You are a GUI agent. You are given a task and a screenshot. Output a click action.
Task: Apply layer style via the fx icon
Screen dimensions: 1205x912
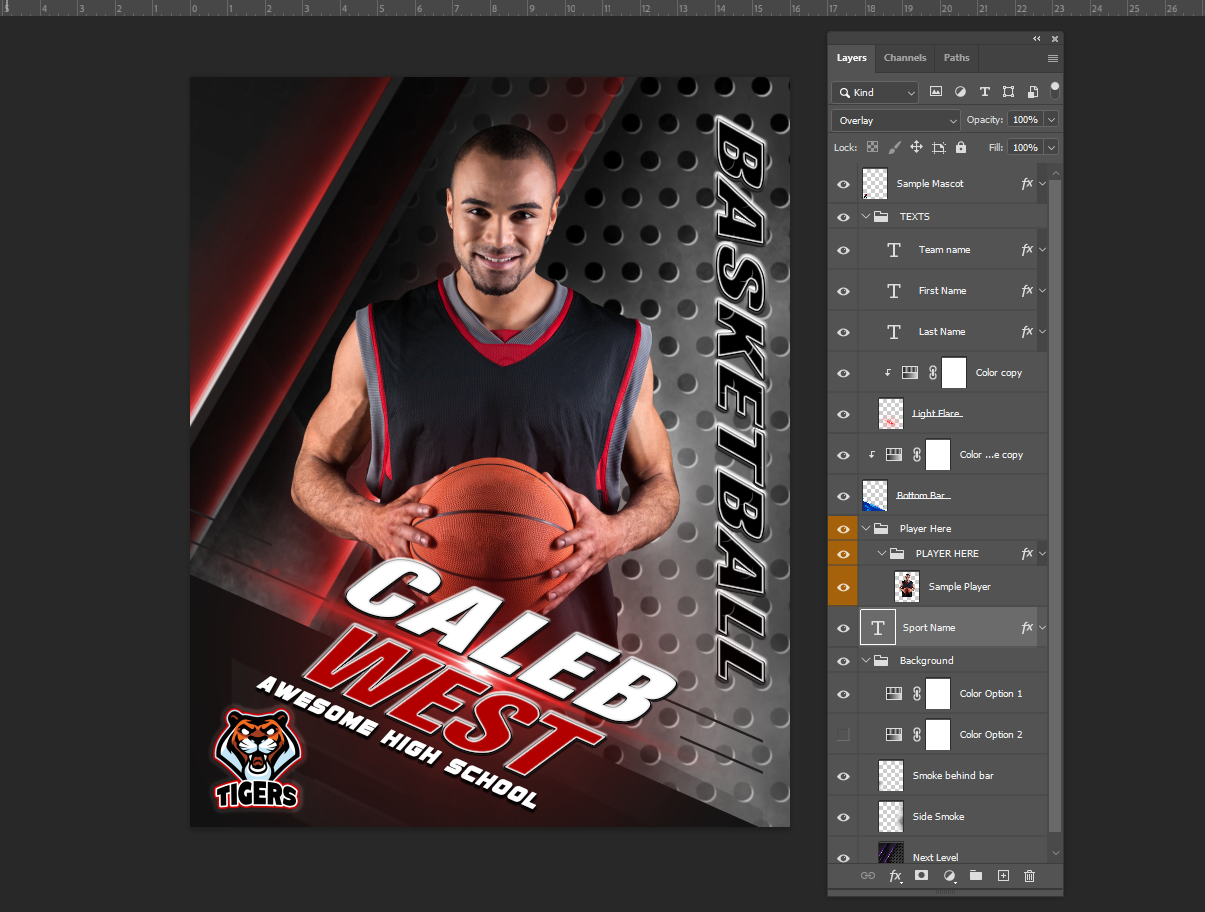pos(894,876)
